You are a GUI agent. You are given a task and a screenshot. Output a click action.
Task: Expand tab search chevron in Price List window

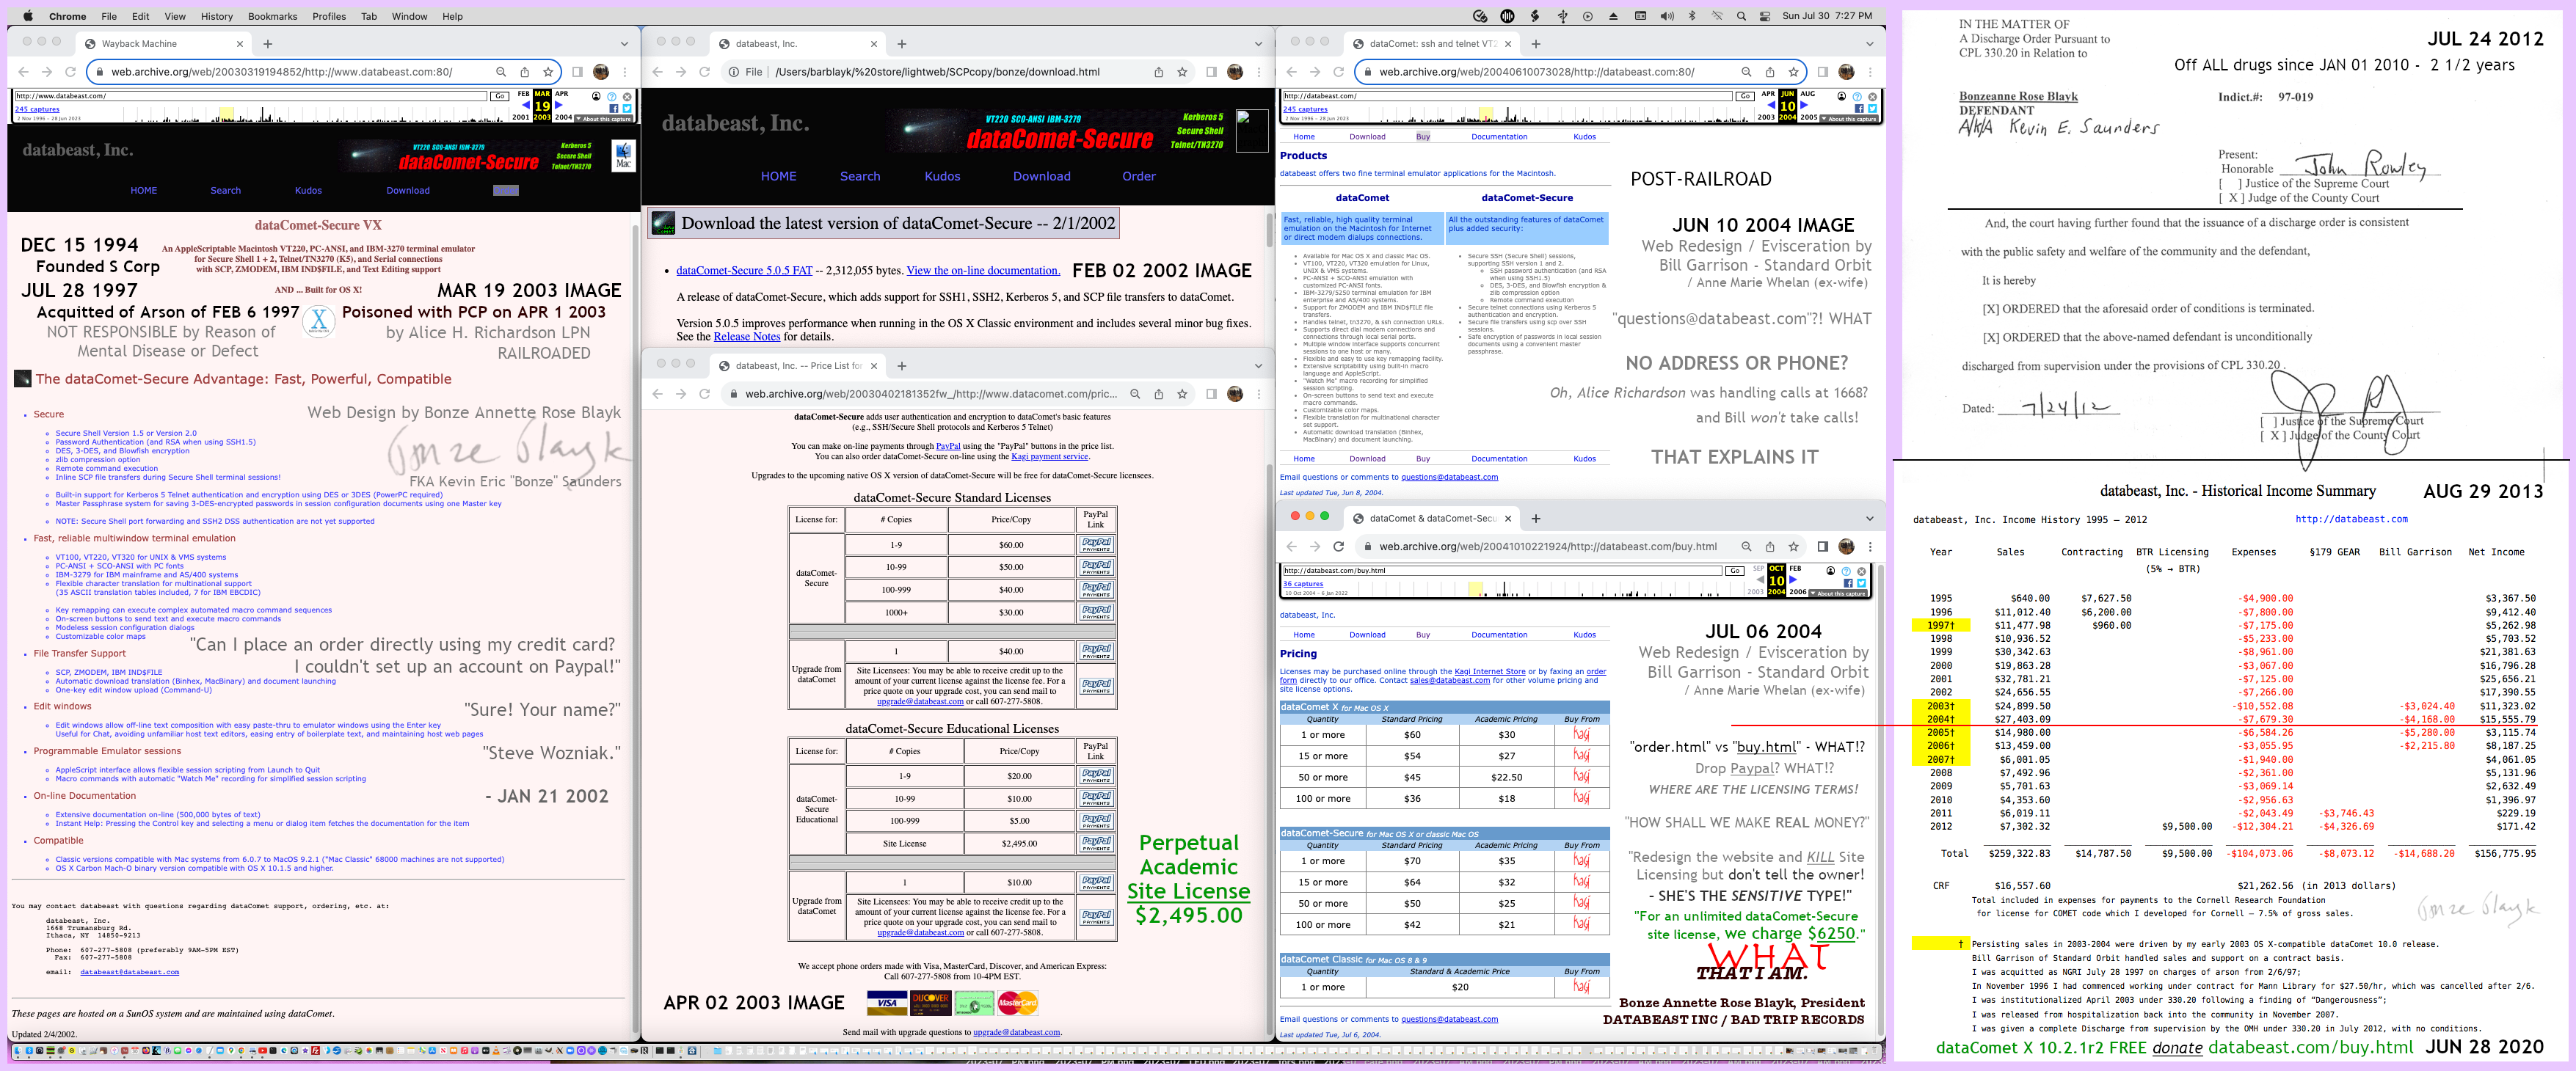[1258, 366]
